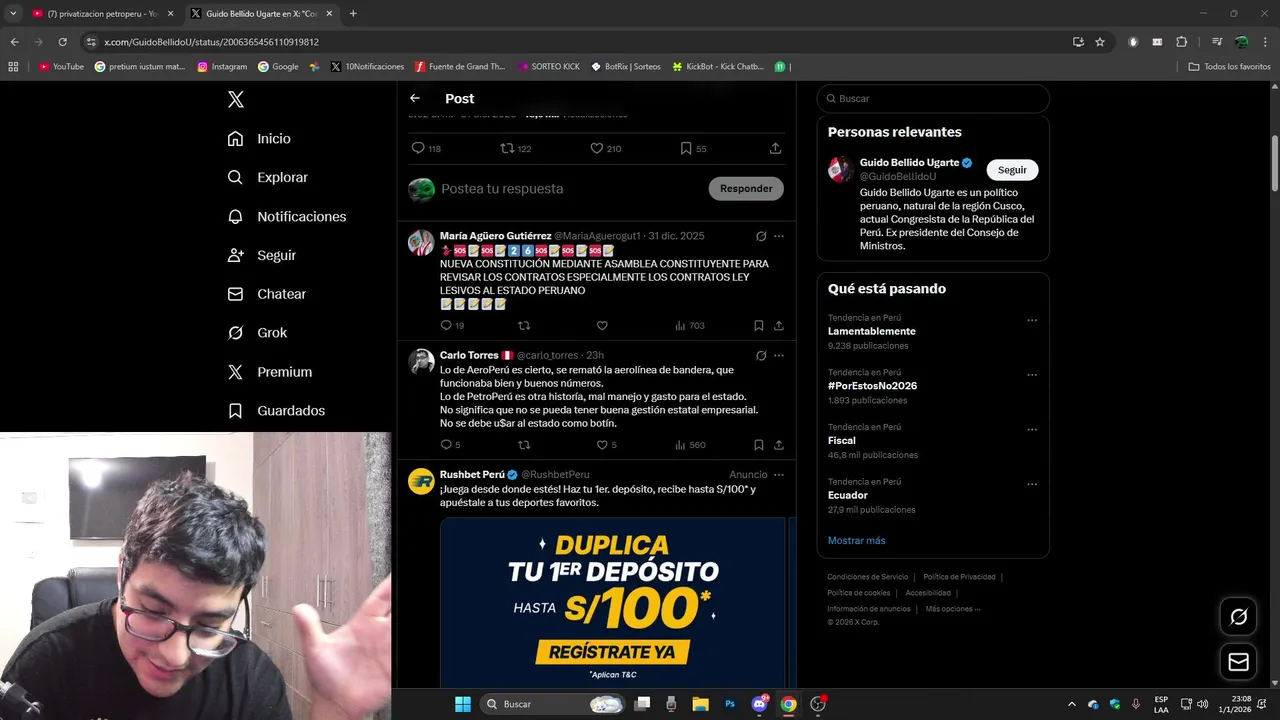Open Photoshop from the taskbar

click(730, 704)
